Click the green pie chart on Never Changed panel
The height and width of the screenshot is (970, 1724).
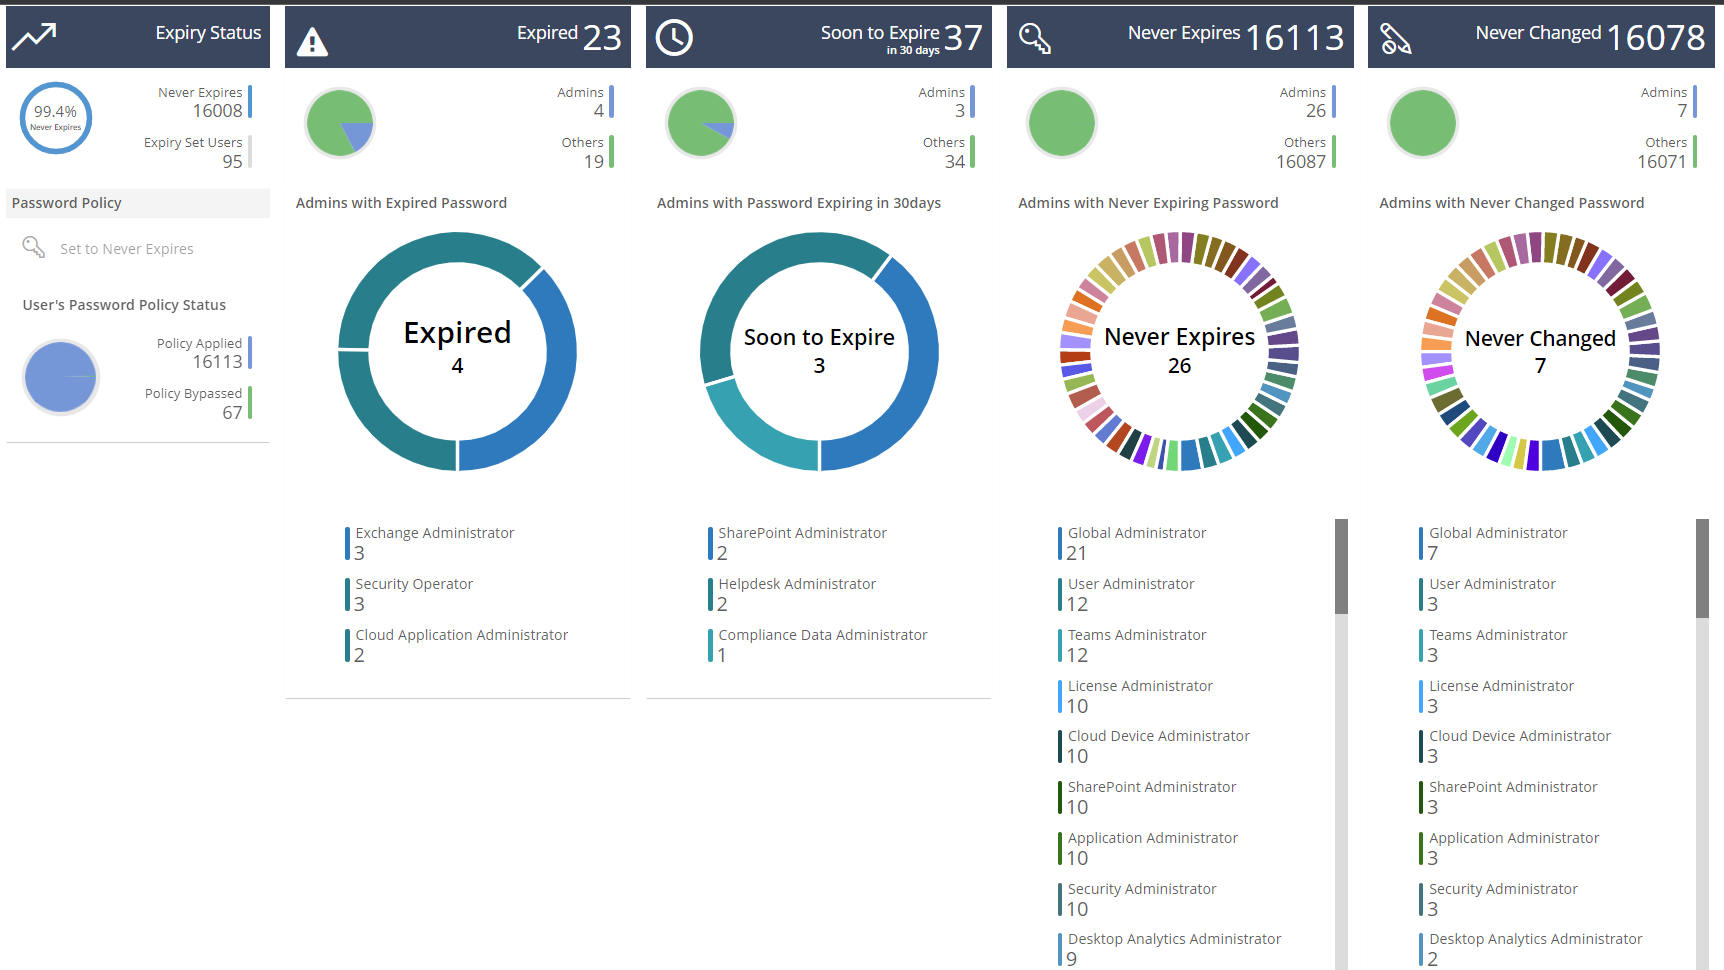[x=1423, y=122]
